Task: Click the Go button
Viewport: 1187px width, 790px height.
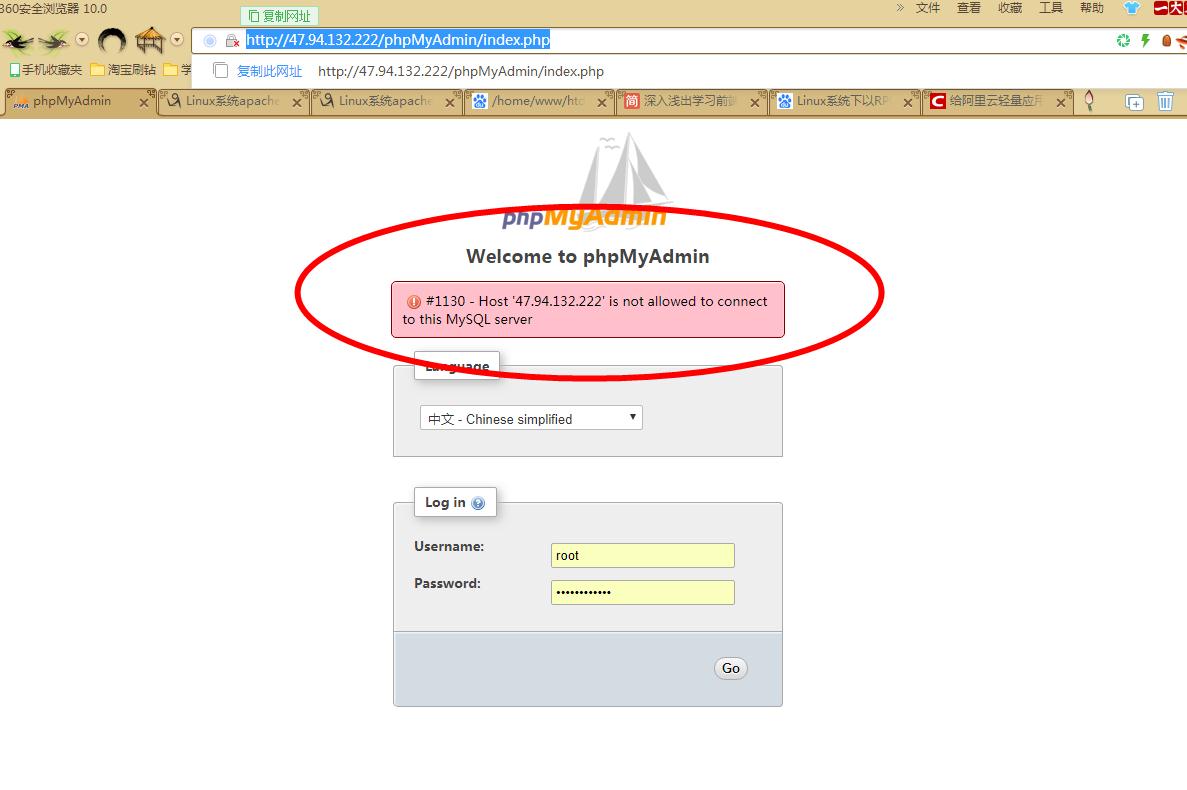Action: [x=731, y=668]
